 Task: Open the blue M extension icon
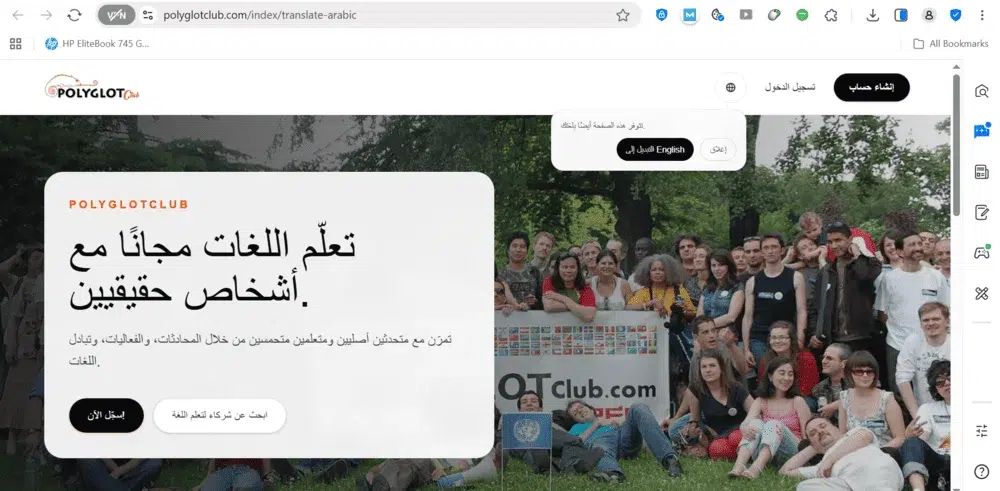coord(689,15)
